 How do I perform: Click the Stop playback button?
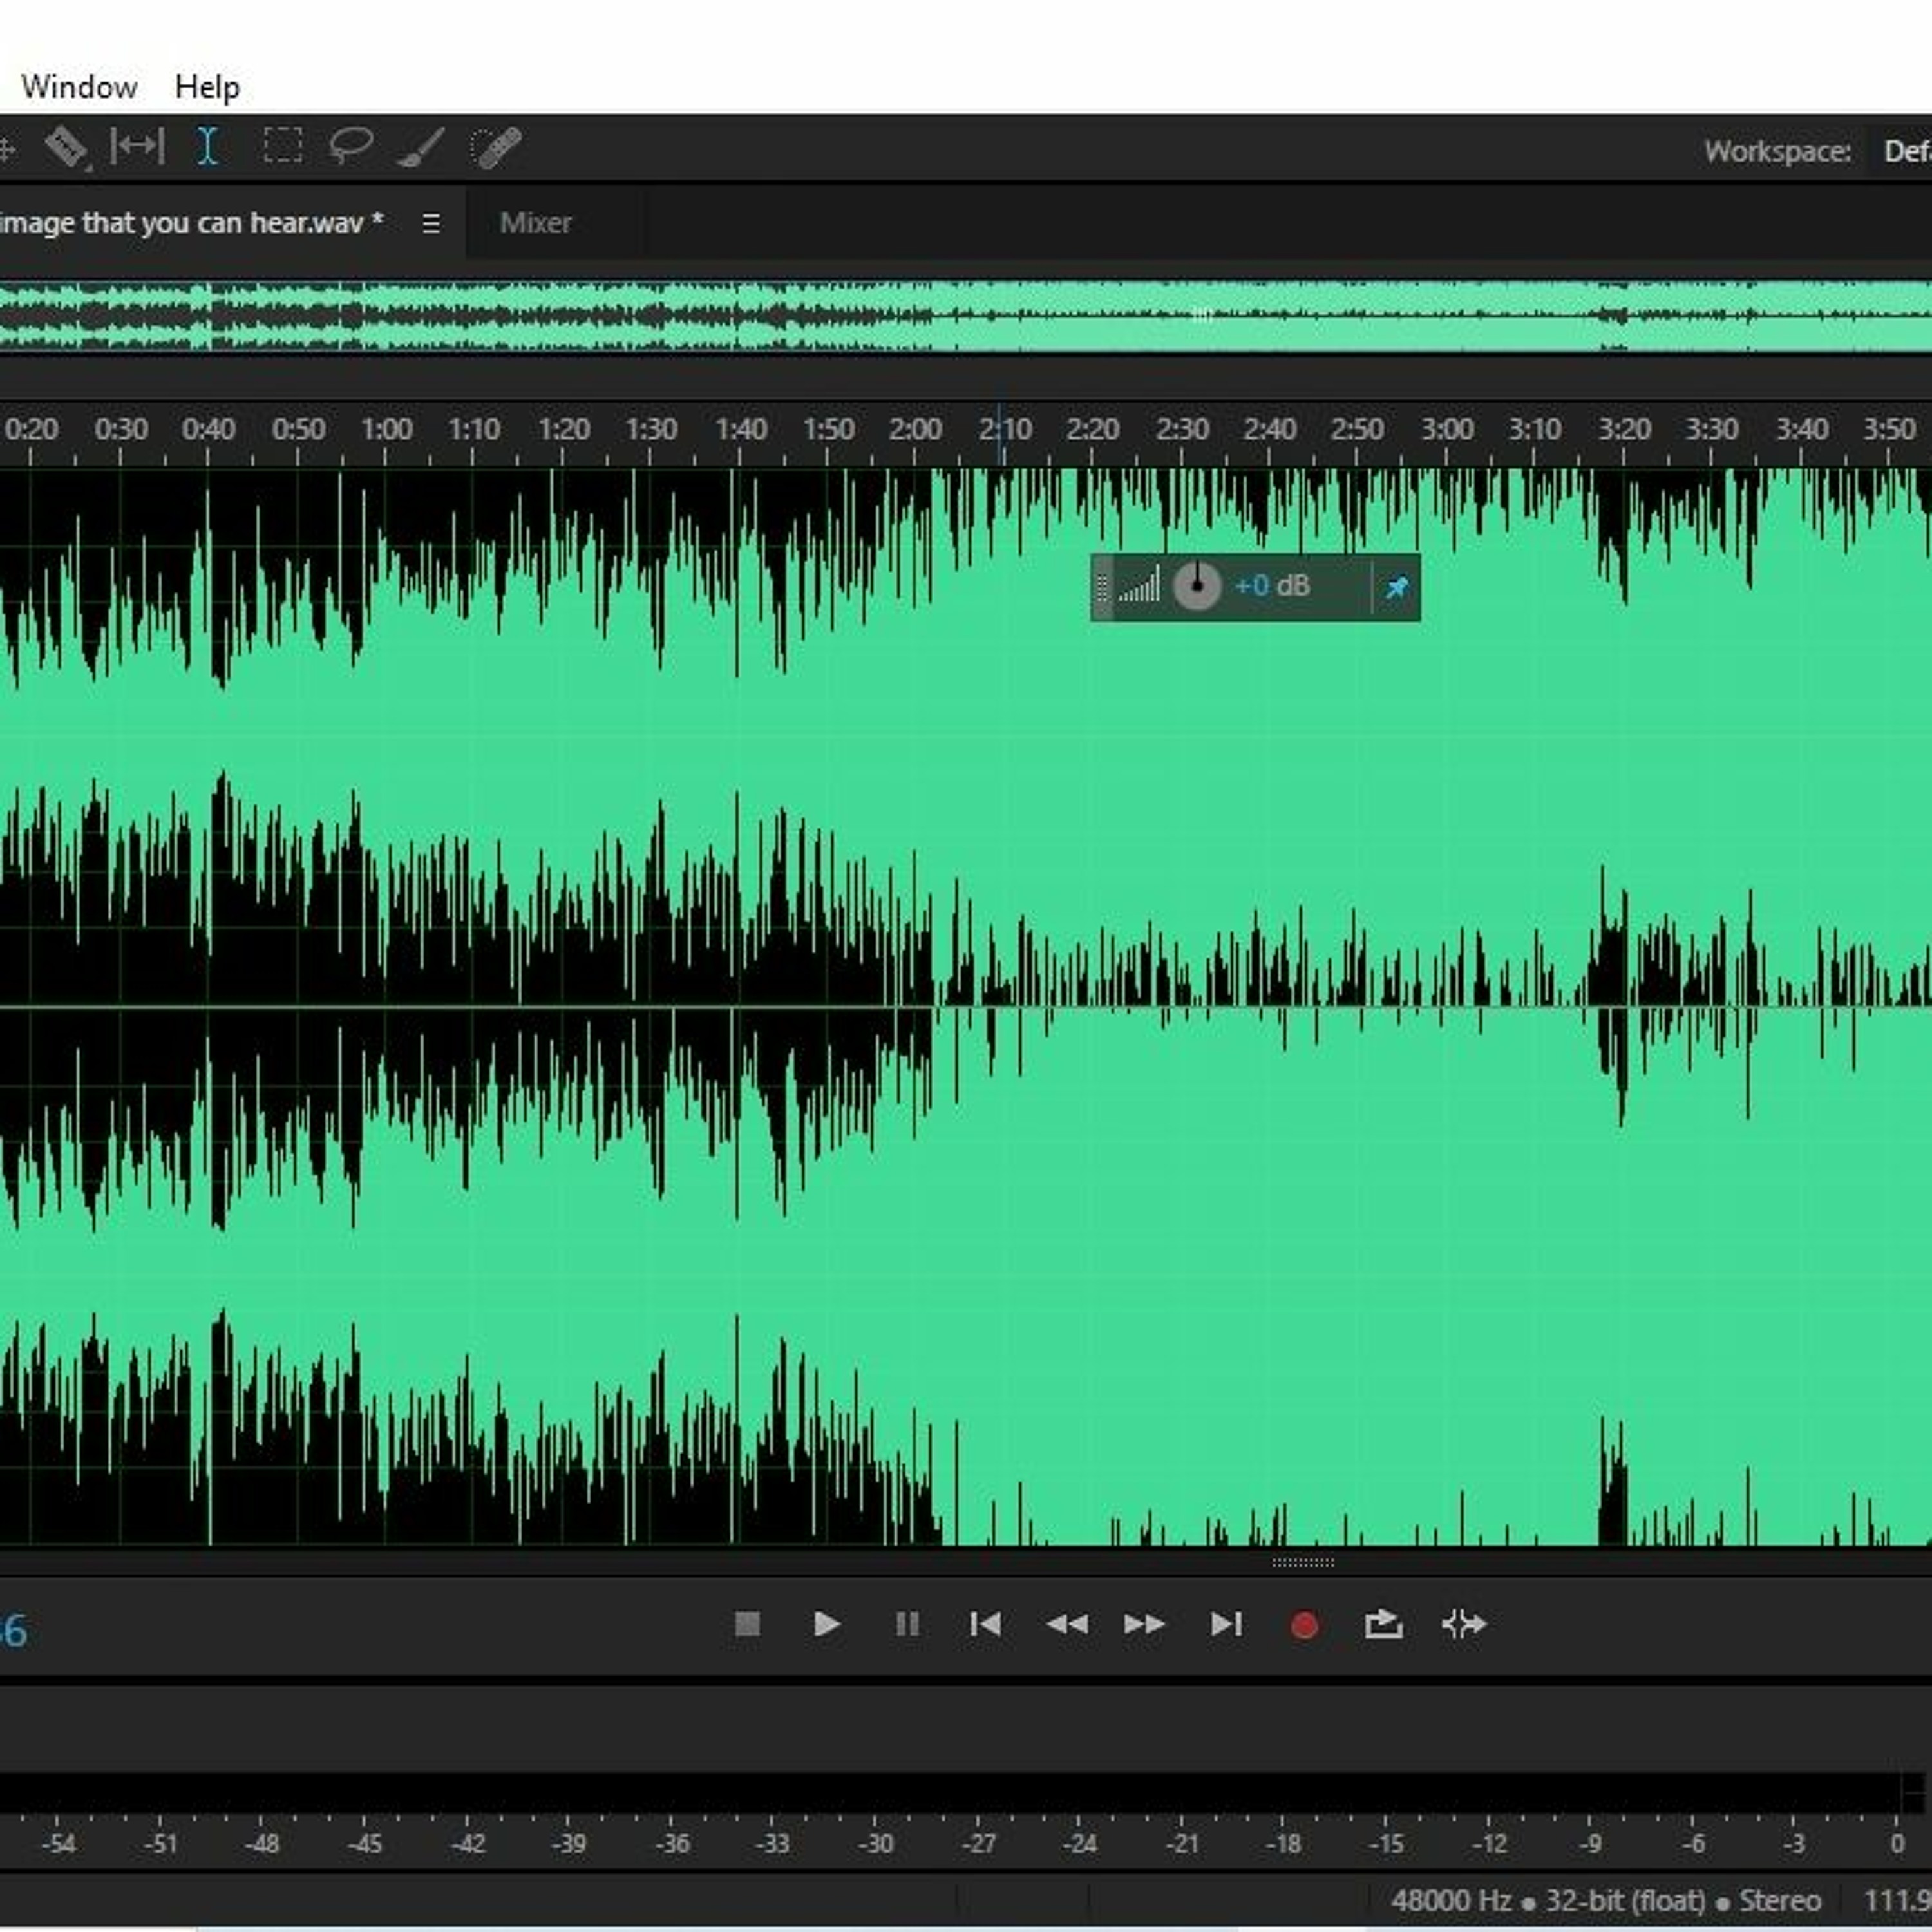coord(747,1625)
